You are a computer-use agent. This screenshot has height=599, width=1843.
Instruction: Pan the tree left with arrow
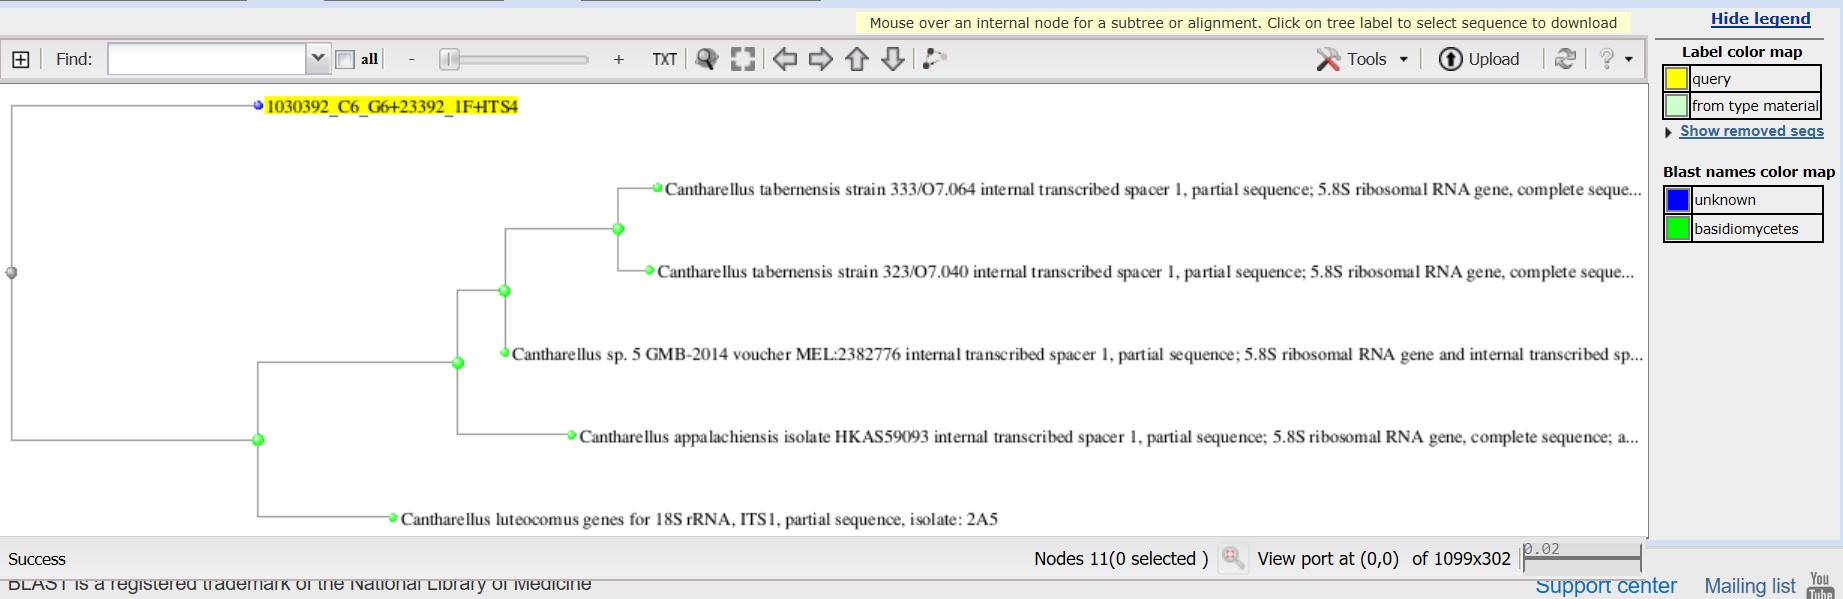coord(785,60)
